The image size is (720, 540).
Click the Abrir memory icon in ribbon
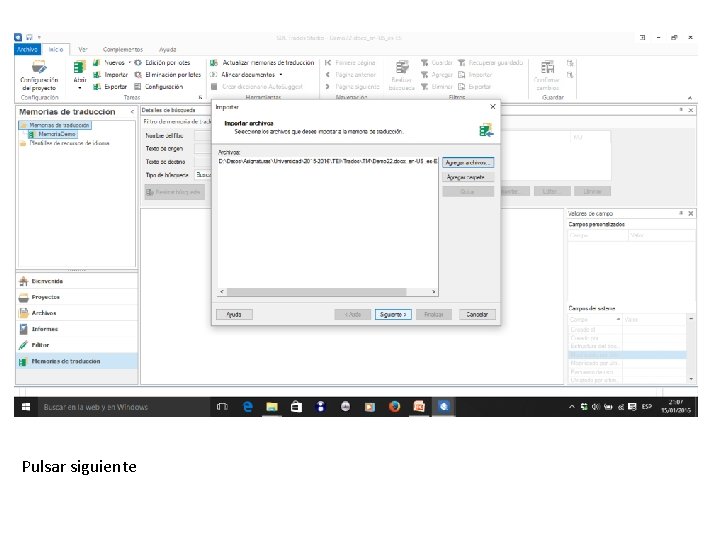click(x=79, y=68)
